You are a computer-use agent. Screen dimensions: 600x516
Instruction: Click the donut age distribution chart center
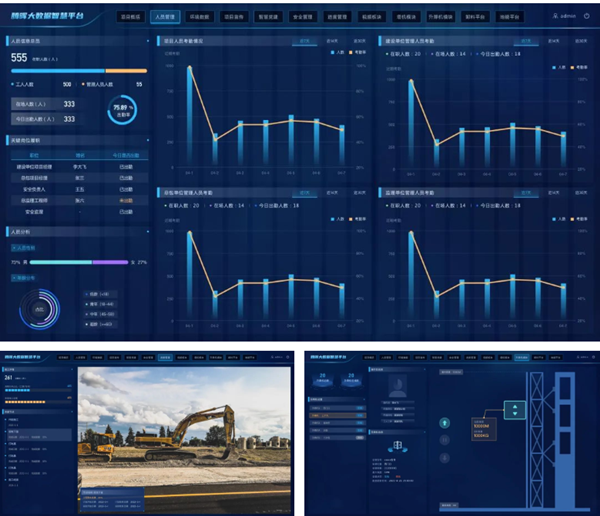40,310
